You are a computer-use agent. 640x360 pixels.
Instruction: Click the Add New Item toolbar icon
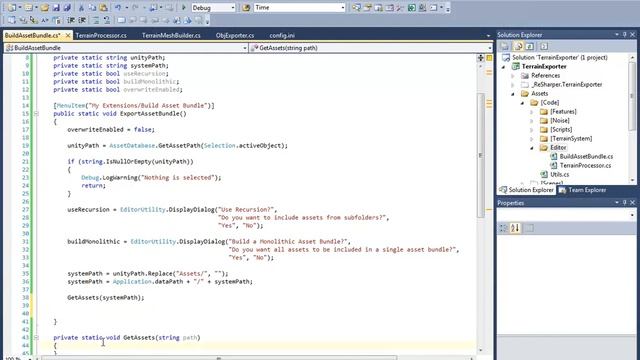pos(29,7)
